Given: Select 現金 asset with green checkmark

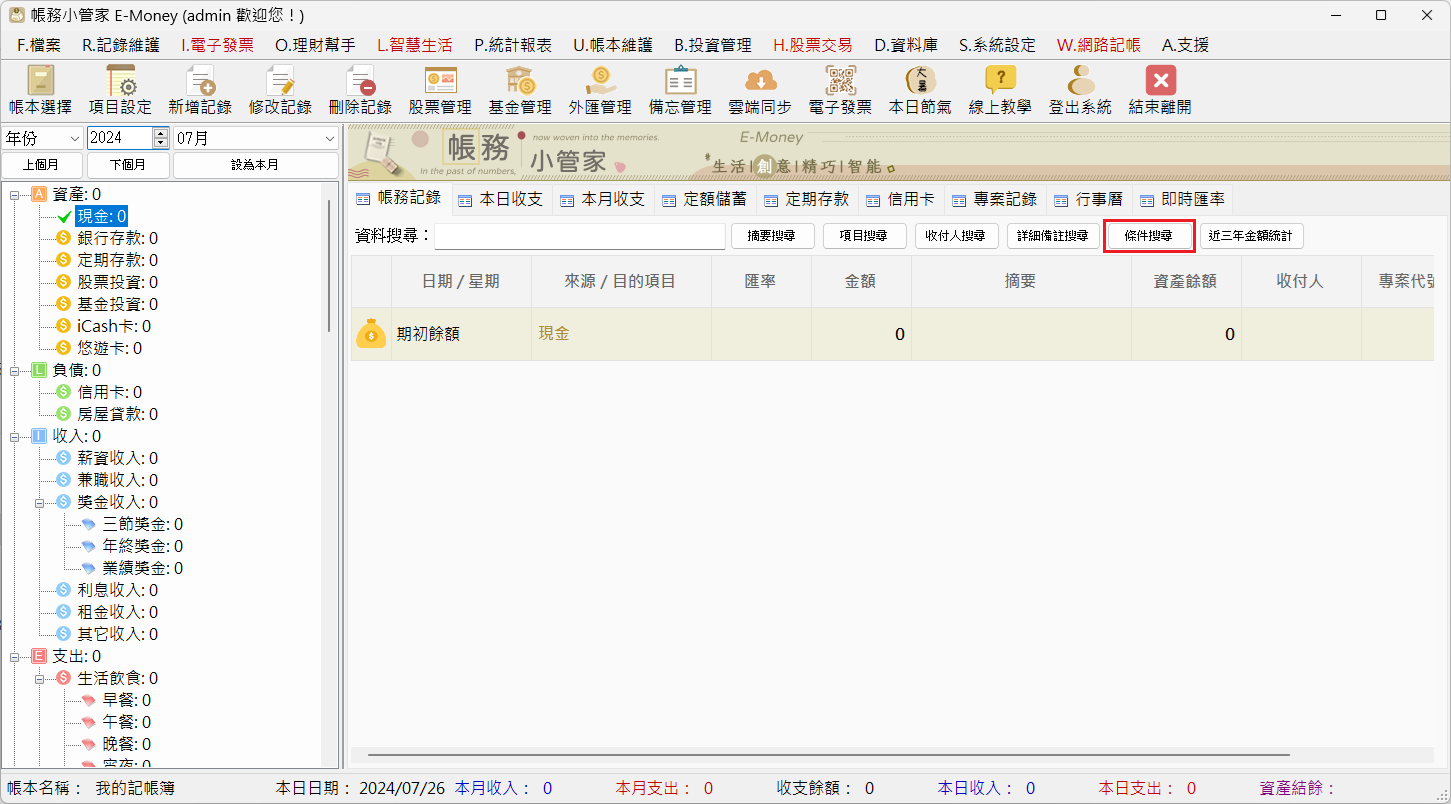Looking at the screenshot, I should tap(101, 216).
